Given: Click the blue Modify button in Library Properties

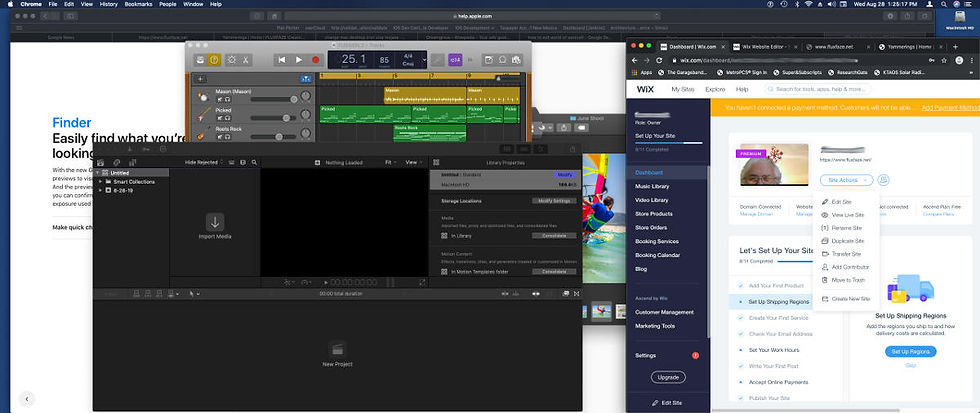Looking at the screenshot, I should pos(564,175).
